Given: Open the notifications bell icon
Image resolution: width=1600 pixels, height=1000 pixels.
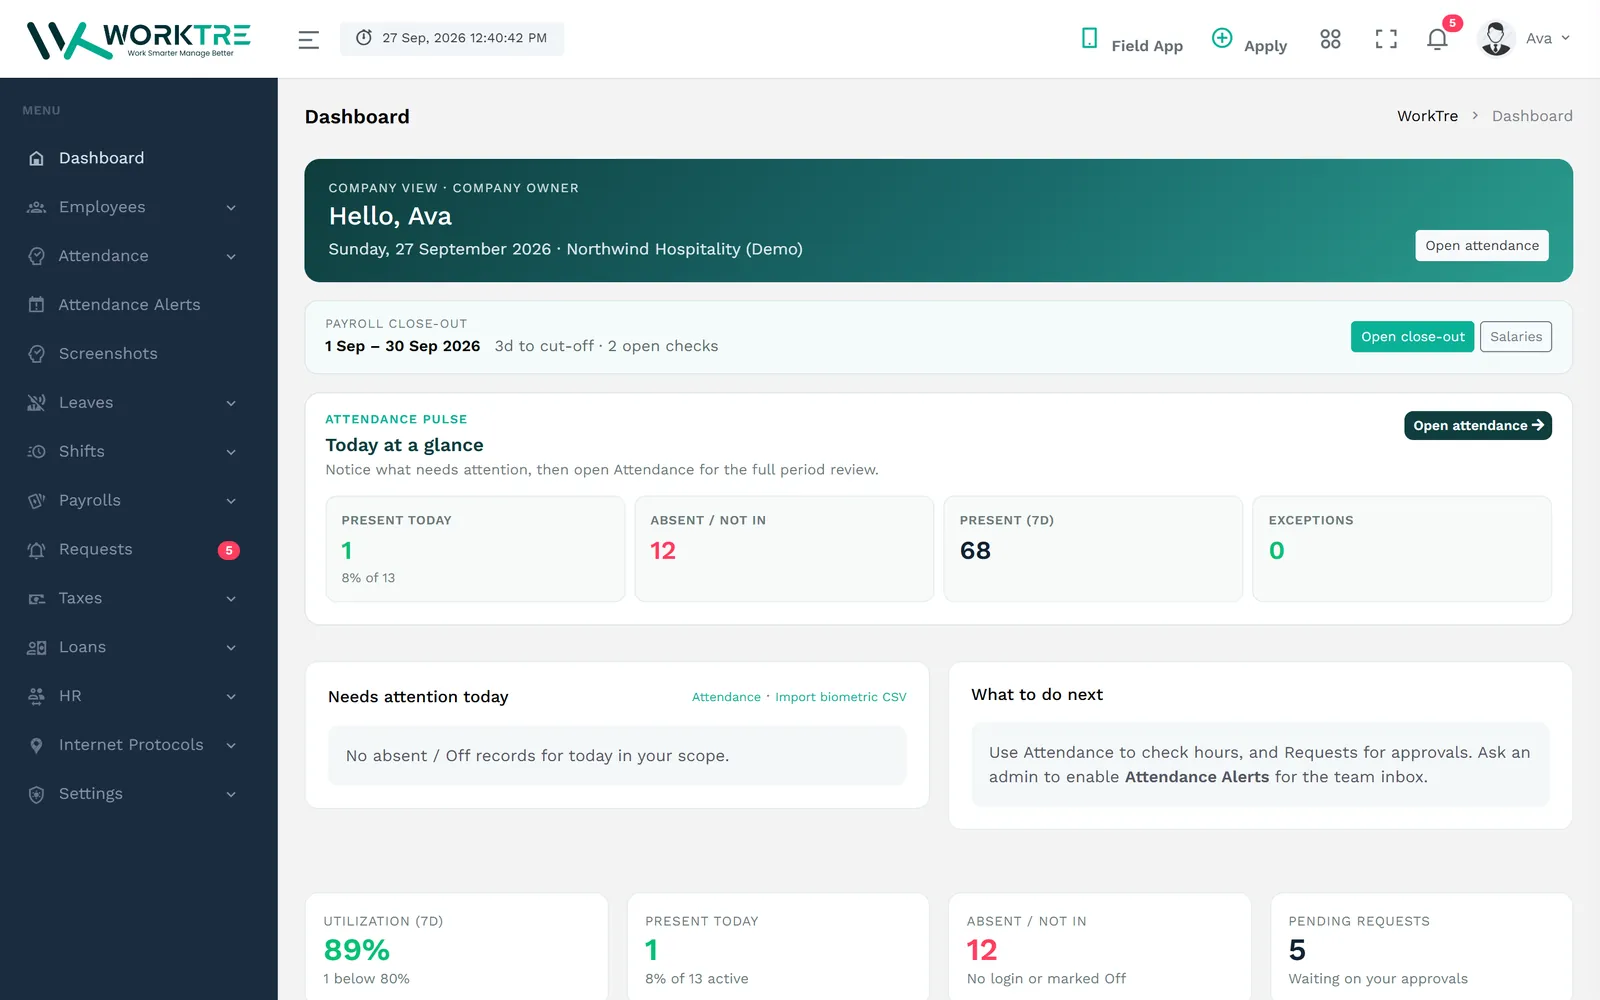Looking at the screenshot, I should 1437,39.
